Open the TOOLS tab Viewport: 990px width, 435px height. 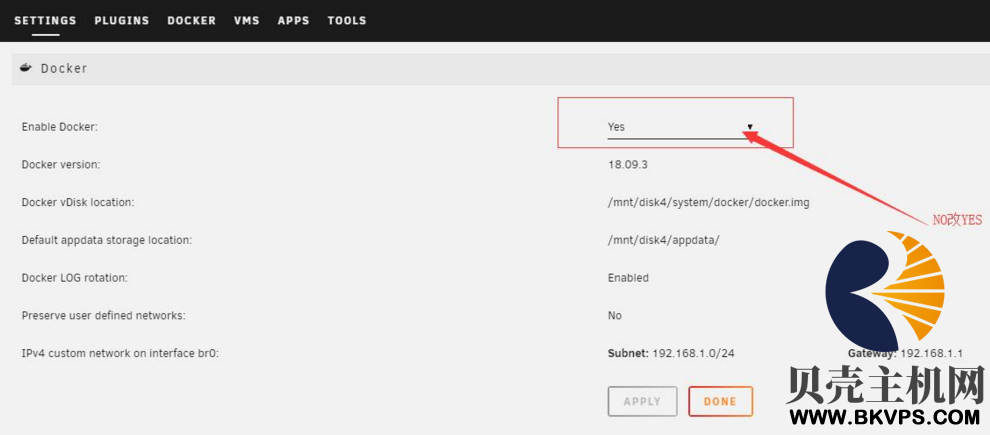click(x=347, y=20)
